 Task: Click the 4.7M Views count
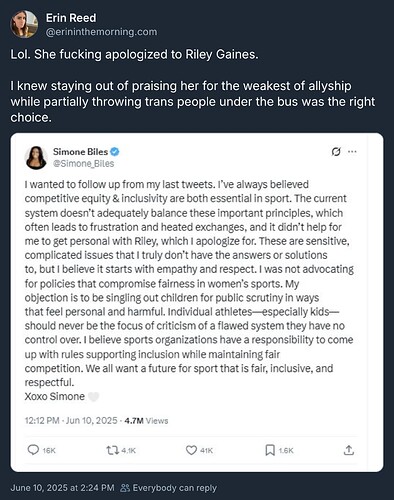146,421
